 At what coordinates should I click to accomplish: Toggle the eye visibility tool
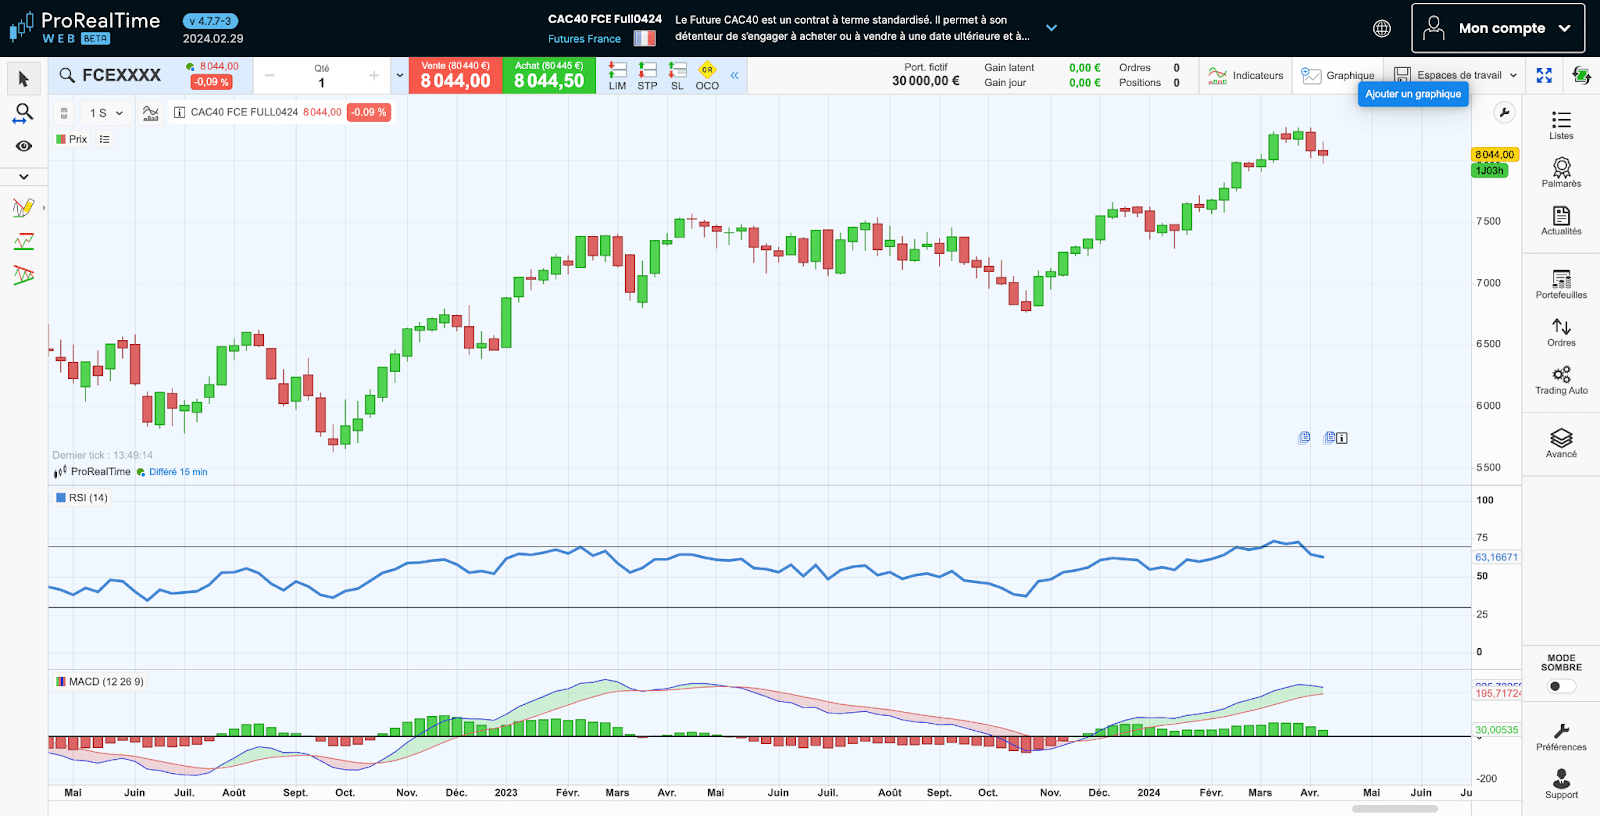(24, 146)
